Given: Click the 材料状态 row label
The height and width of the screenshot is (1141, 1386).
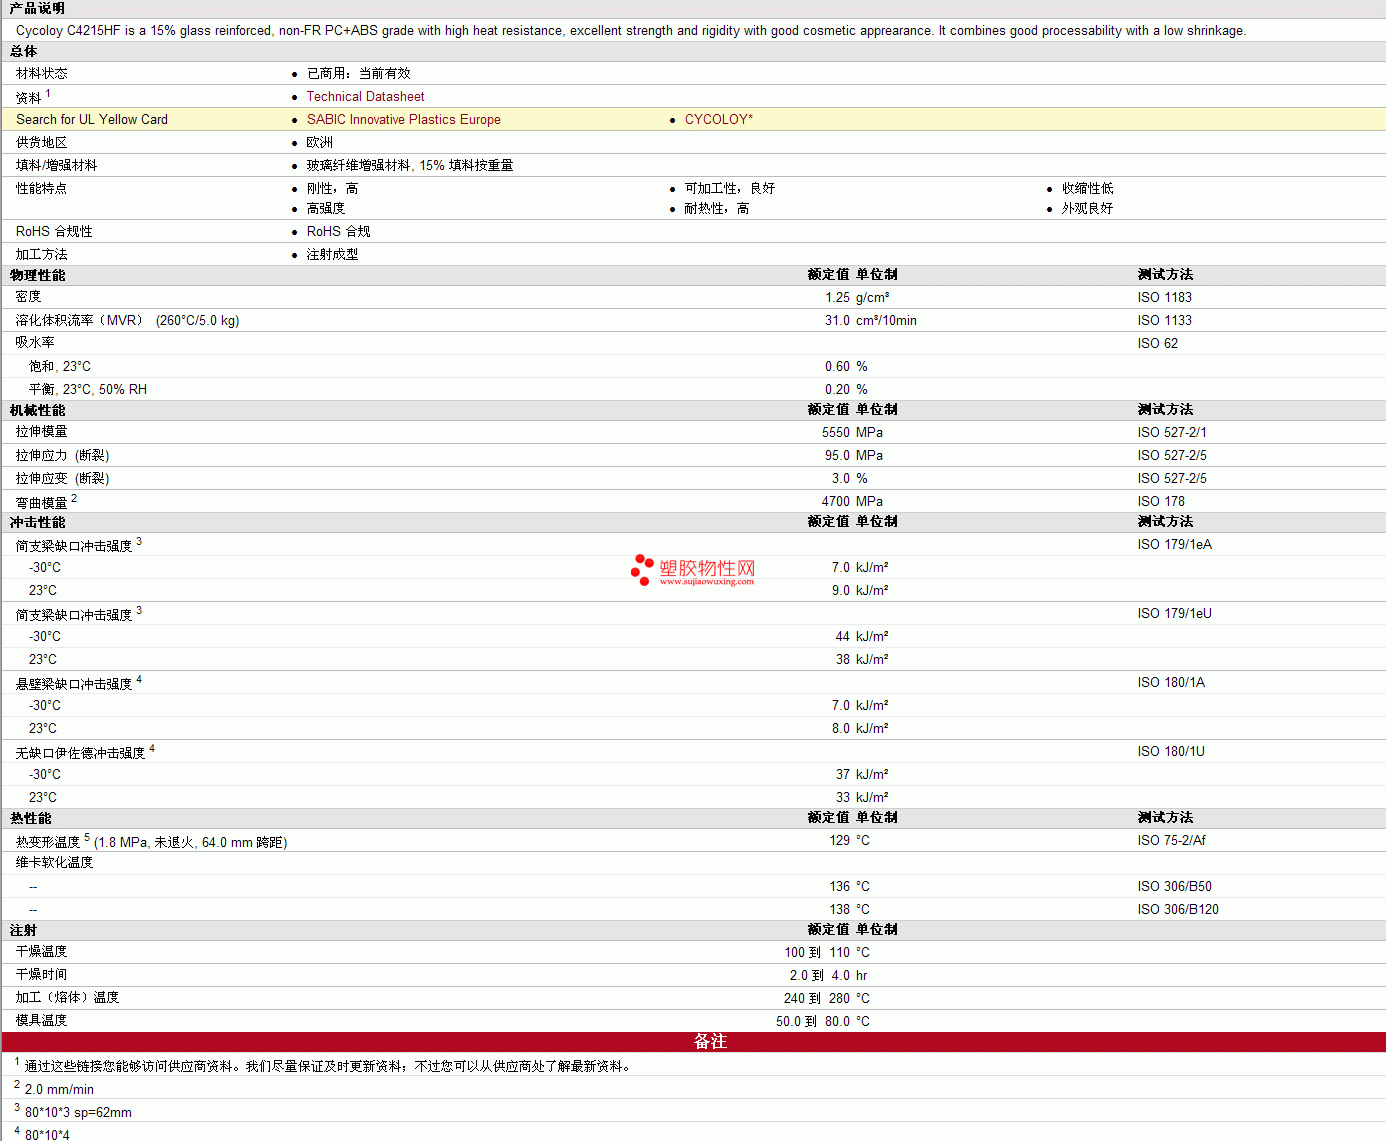Looking at the screenshot, I should (x=41, y=73).
